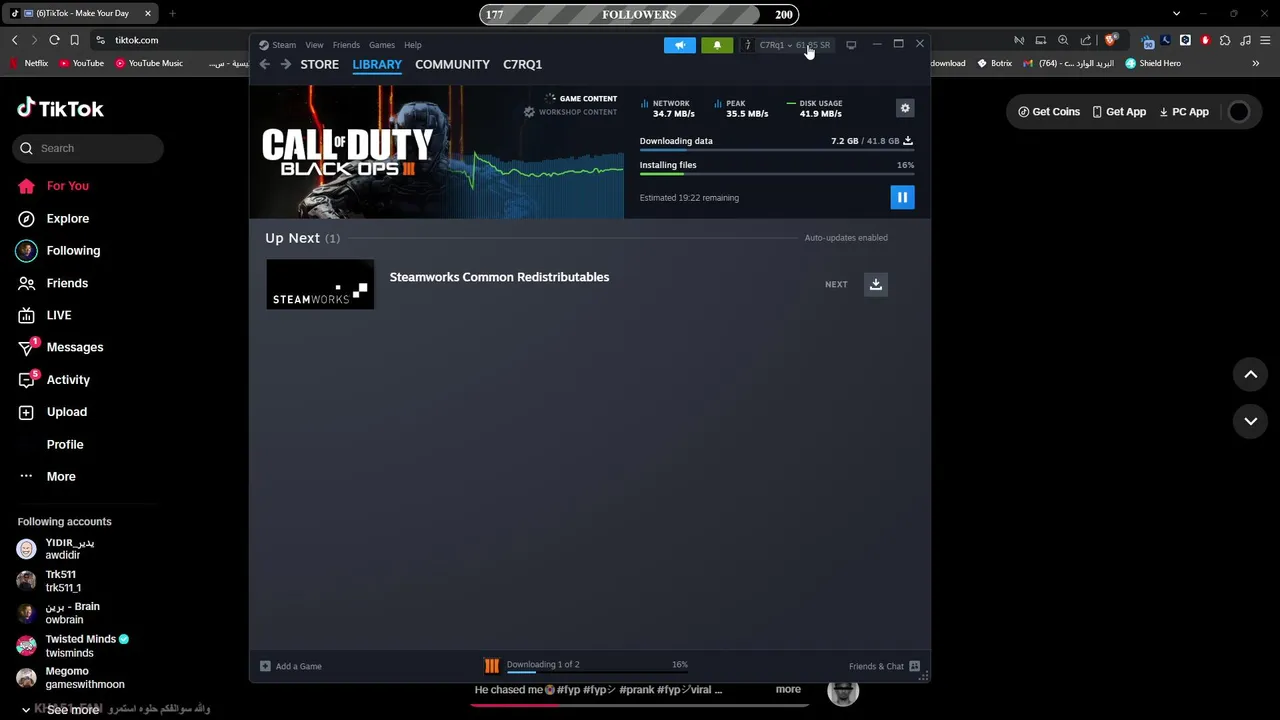Open YouTube Music bookmark
The width and height of the screenshot is (1280, 720).
[x=149, y=63]
